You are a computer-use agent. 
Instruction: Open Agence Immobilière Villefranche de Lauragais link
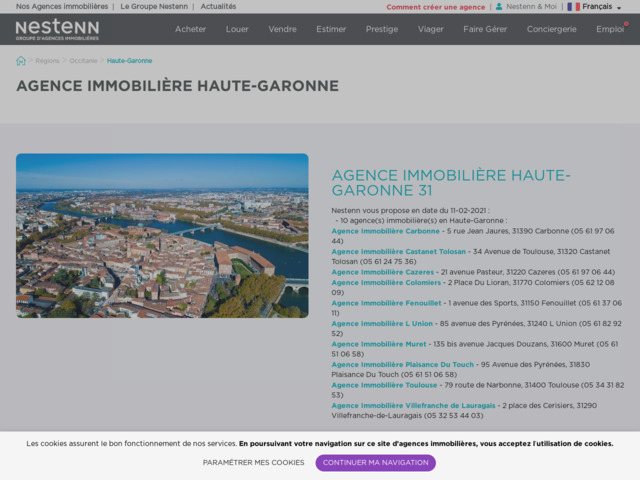413,405
